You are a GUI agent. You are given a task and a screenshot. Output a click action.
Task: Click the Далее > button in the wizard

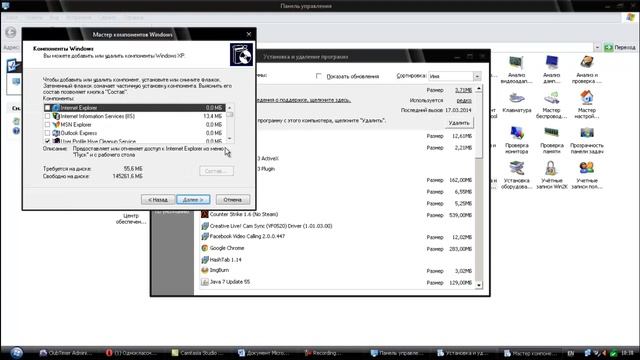[x=193, y=200]
